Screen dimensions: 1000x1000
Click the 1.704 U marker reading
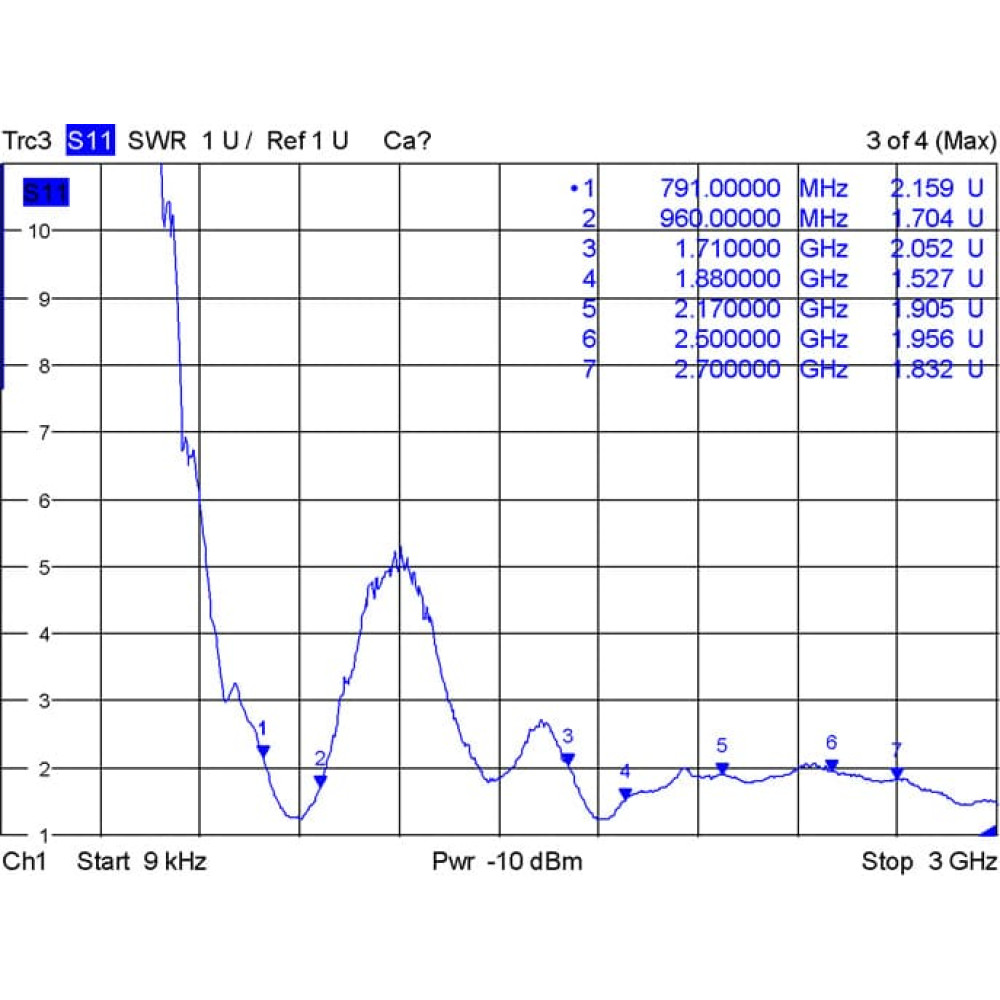(x=937, y=218)
